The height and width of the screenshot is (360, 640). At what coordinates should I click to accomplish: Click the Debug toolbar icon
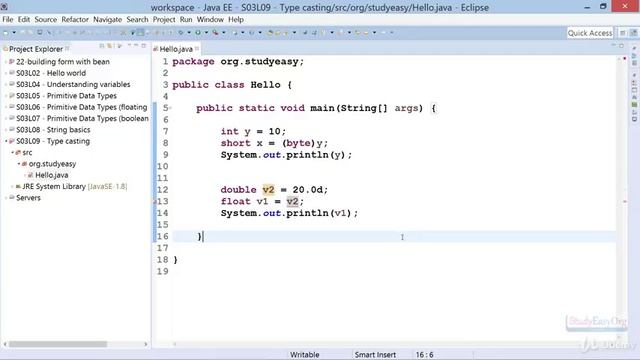point(180,33)
